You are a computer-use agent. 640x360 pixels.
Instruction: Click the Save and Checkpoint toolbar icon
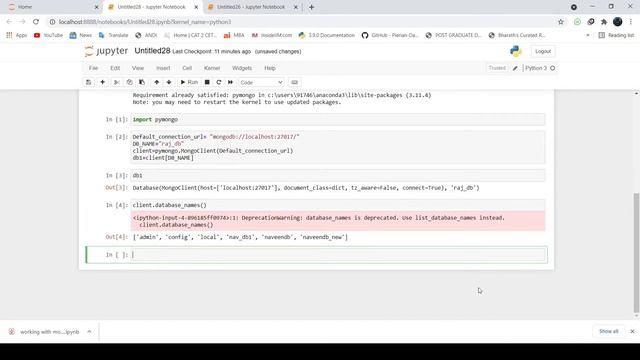click(89, 82)
